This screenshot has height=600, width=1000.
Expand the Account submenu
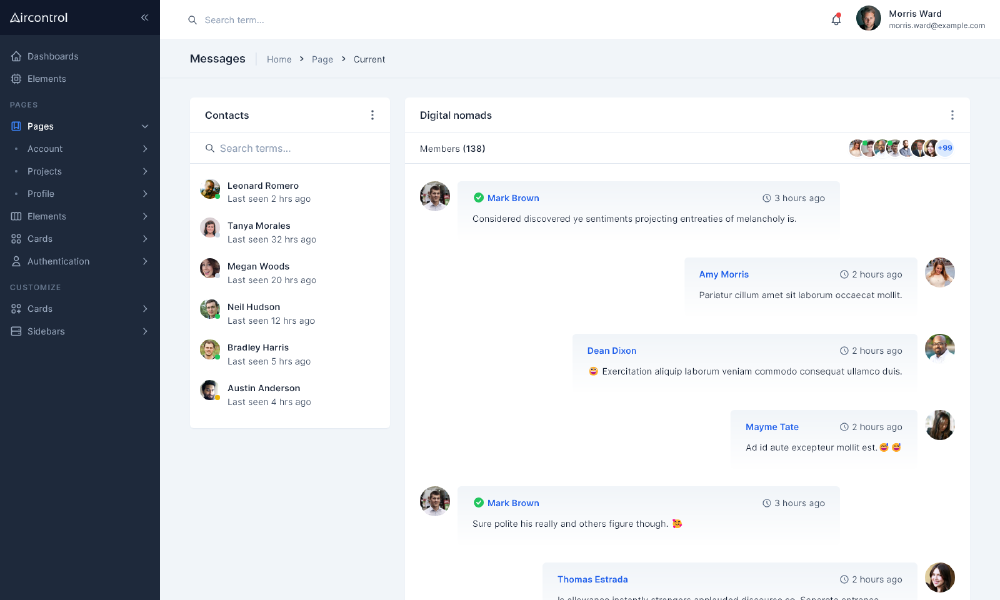pos(145,149)
